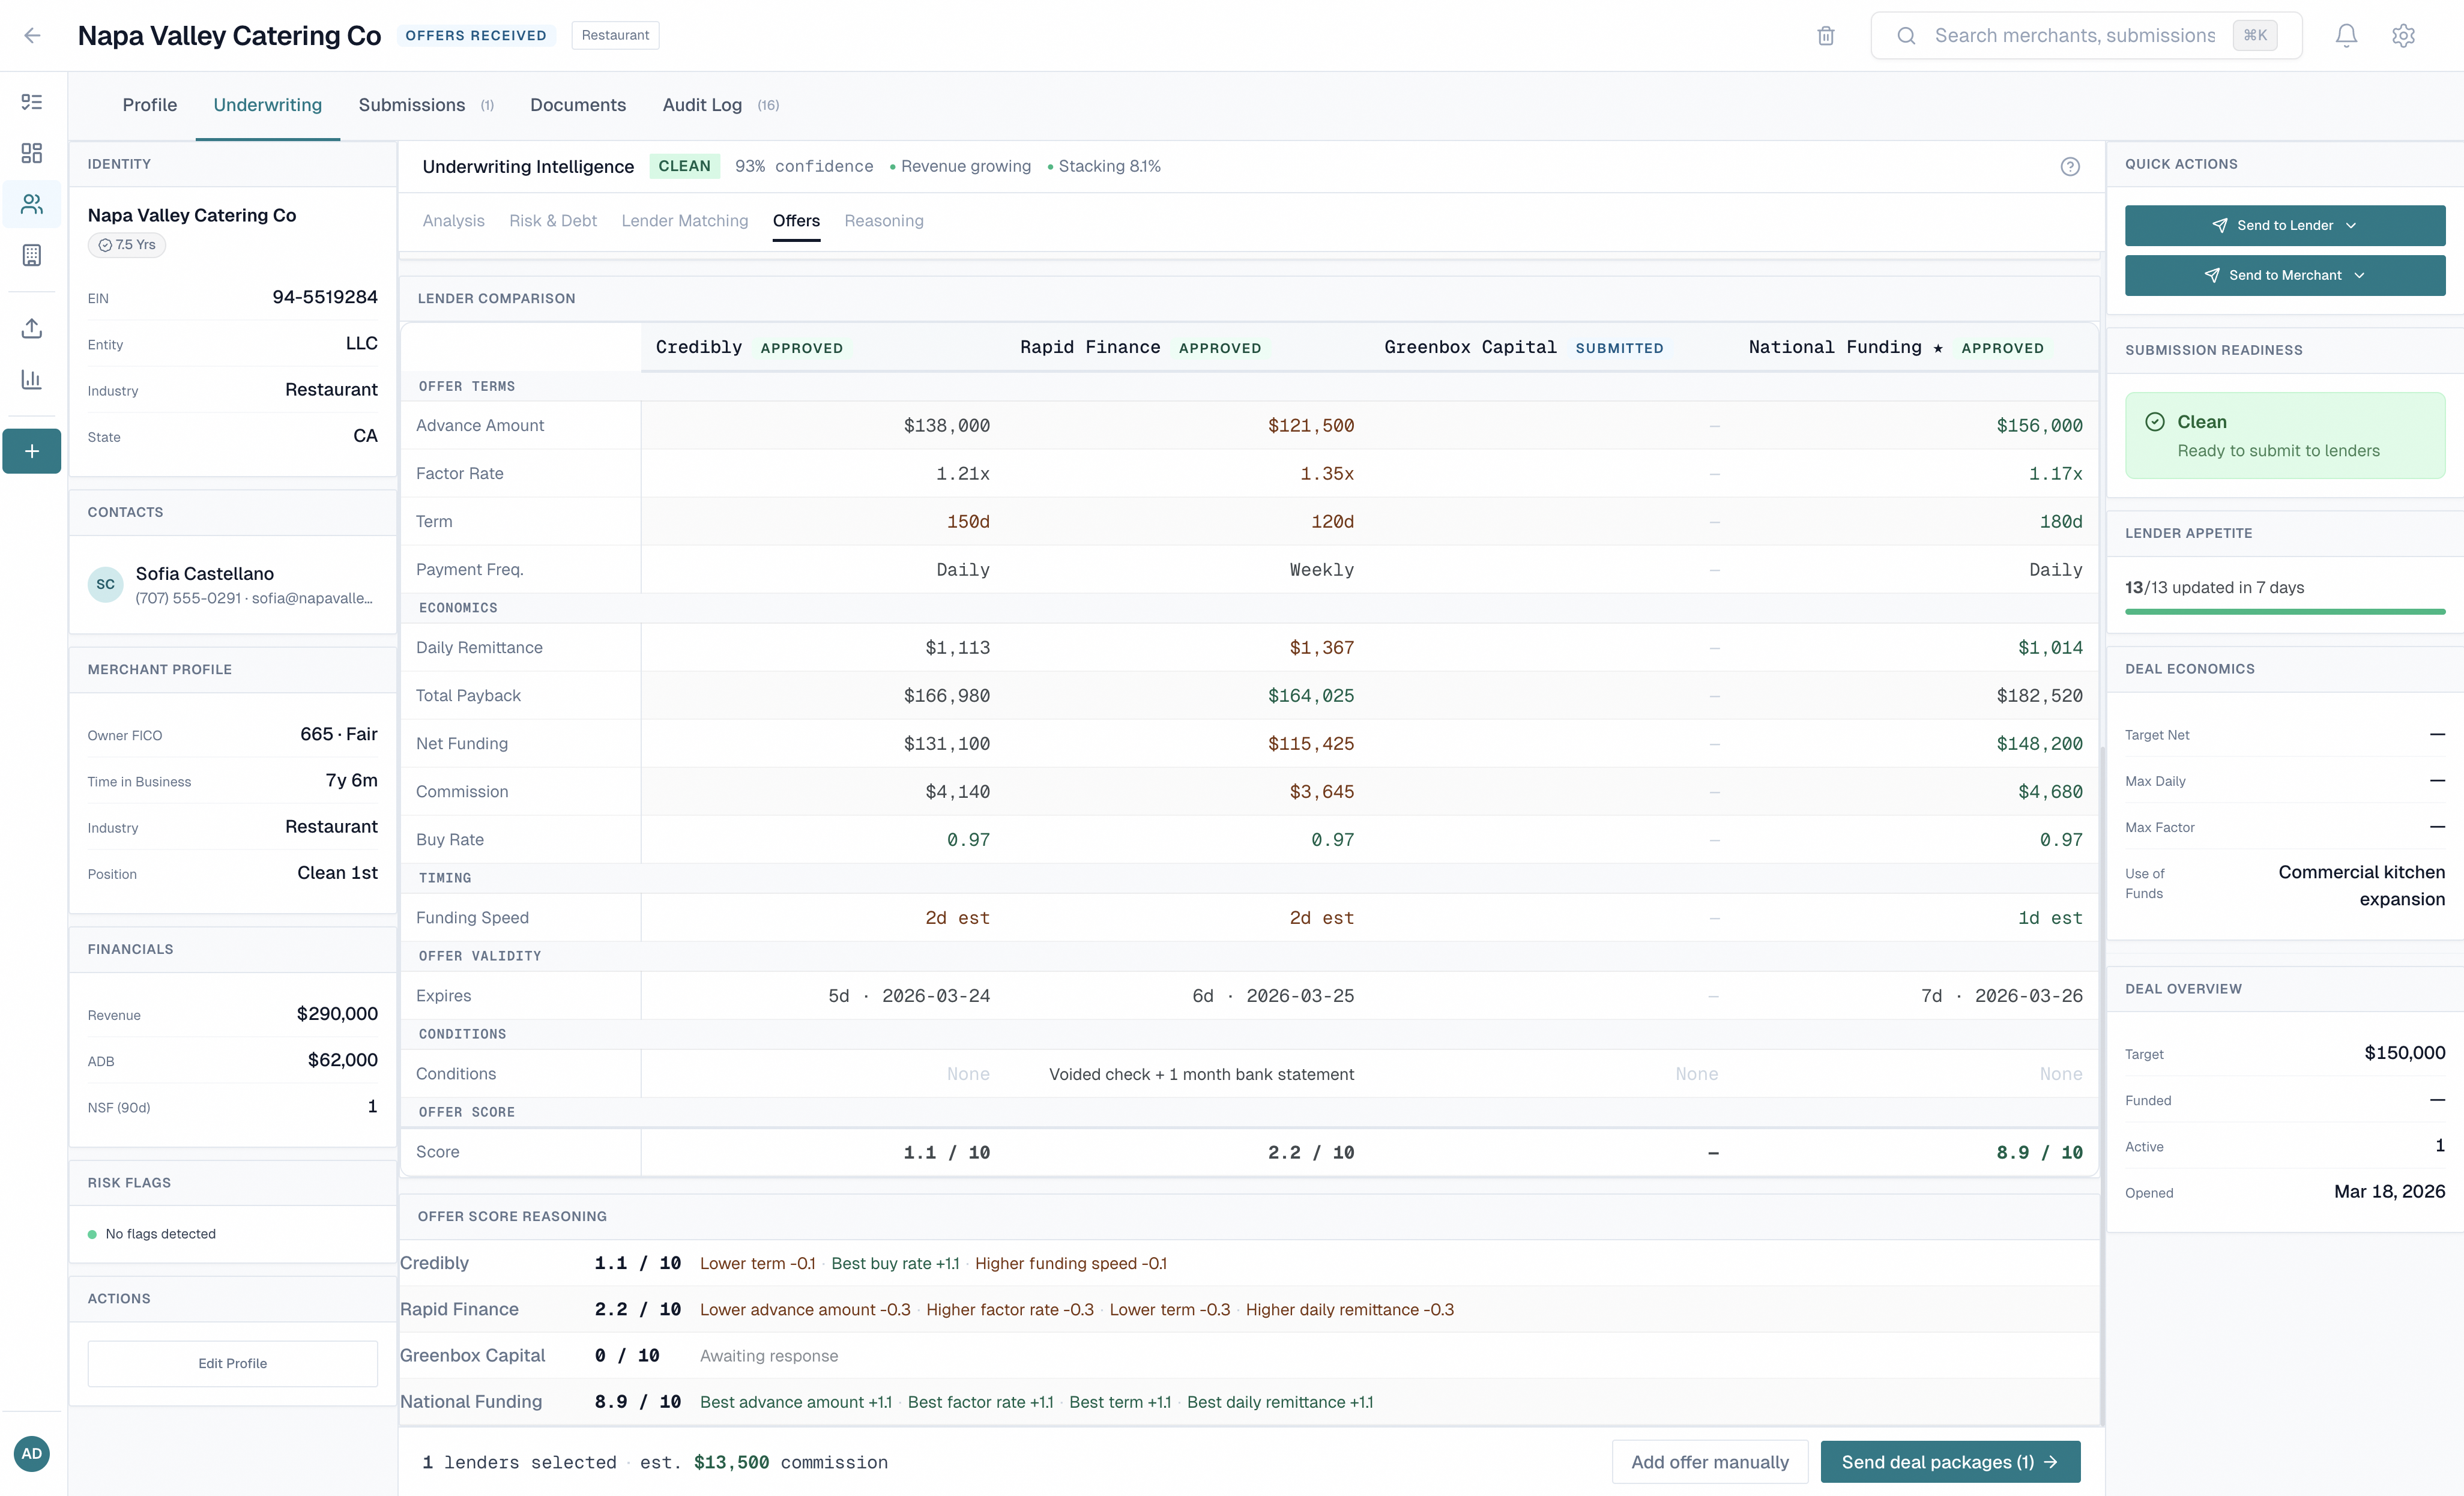The image size is (2464, 1496).
Task: Click the sidebar upload icon
Action: point(32,328)
